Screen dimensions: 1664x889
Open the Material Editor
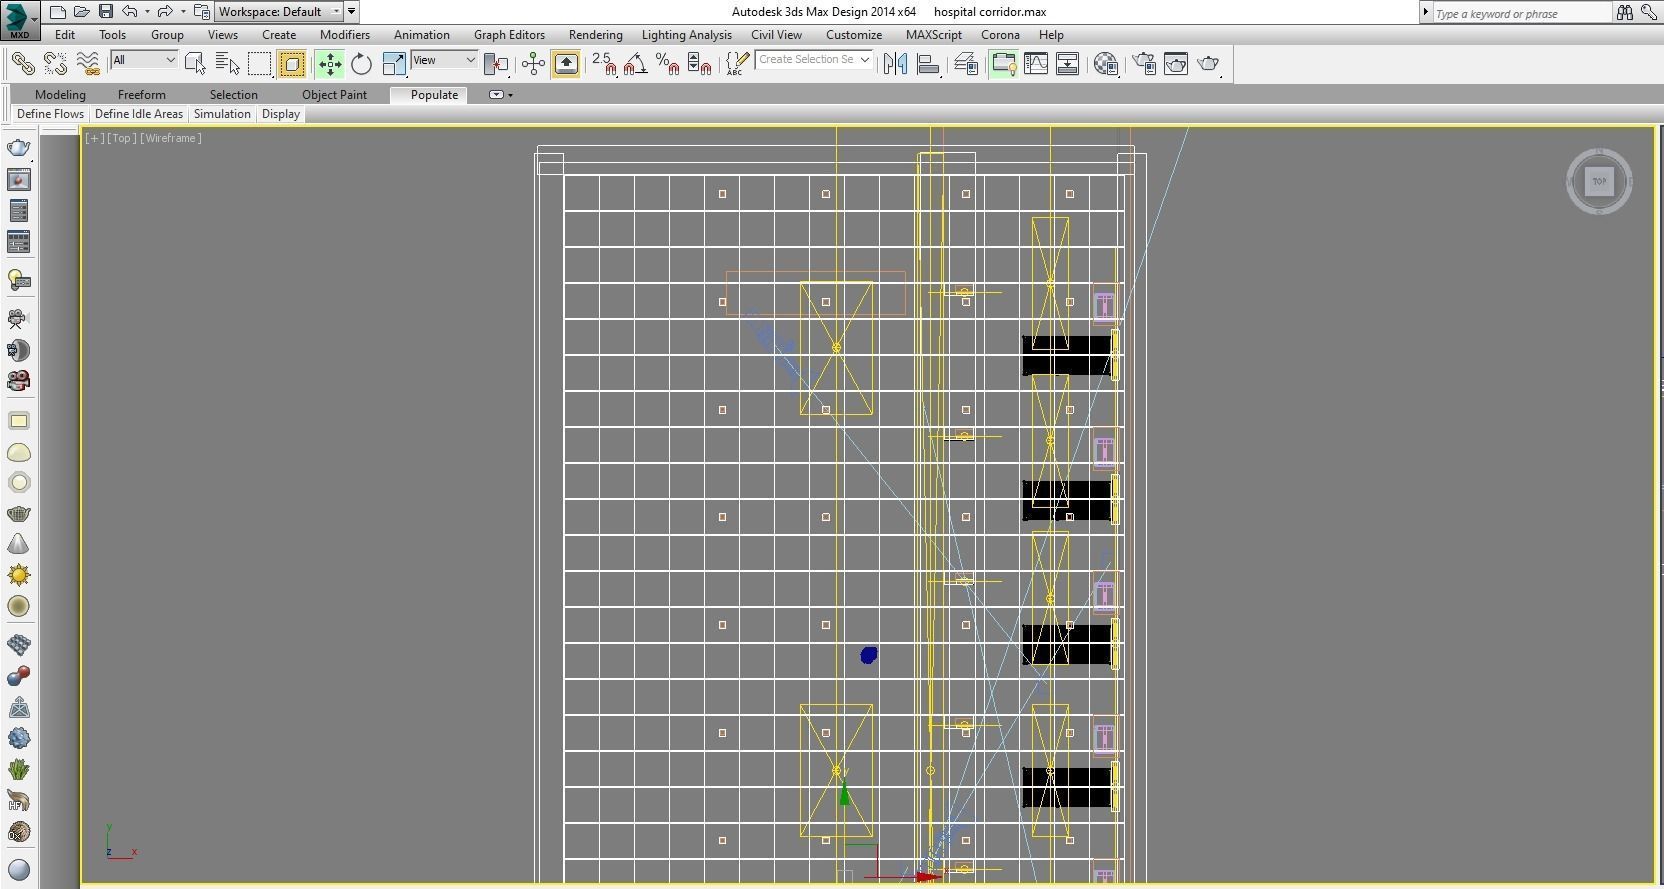(x=1106, y=64)
